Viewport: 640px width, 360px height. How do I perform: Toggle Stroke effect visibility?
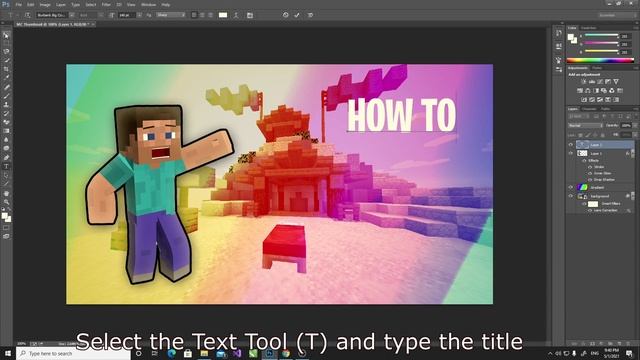[x=590, y=167]
